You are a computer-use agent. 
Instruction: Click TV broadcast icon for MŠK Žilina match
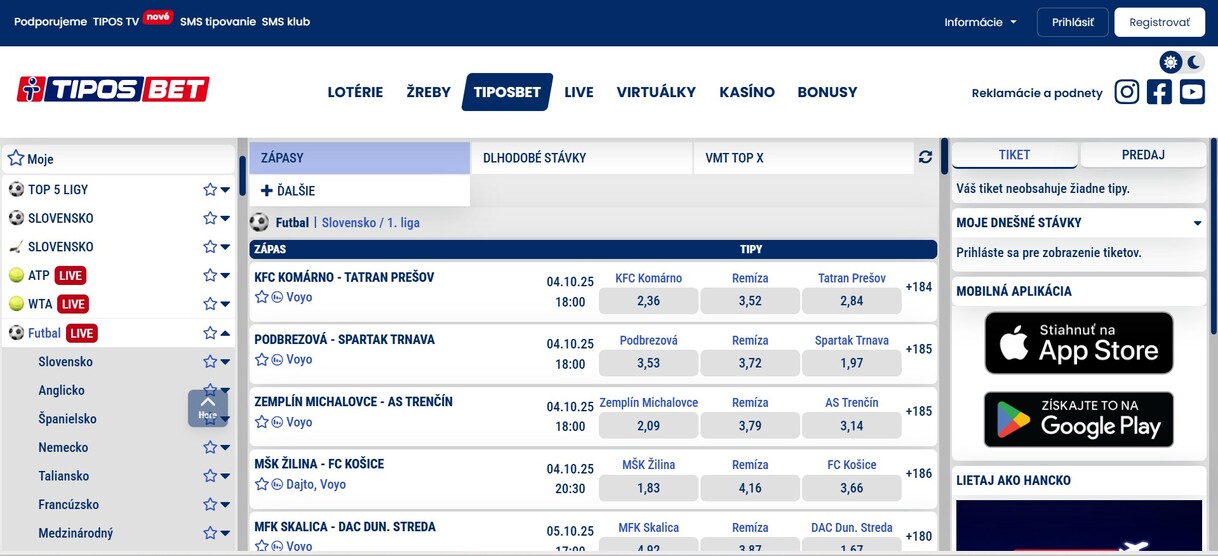coord(277,484)
